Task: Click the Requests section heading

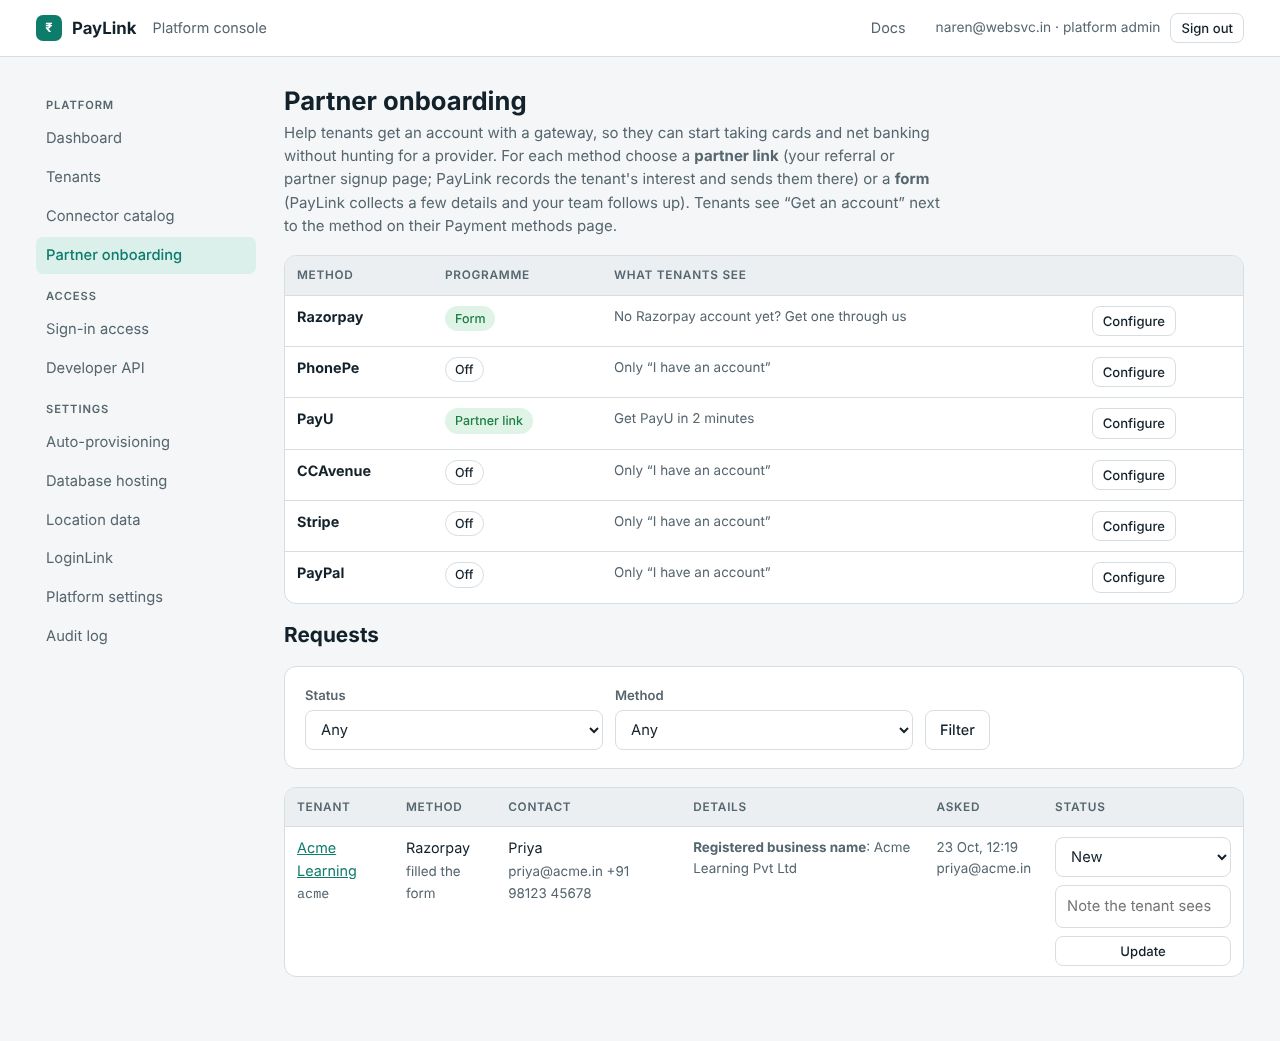Action: point(331,635)
